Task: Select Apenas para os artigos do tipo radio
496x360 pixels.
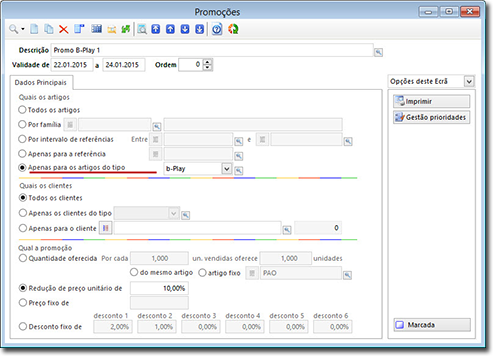Action: [22, 168]
